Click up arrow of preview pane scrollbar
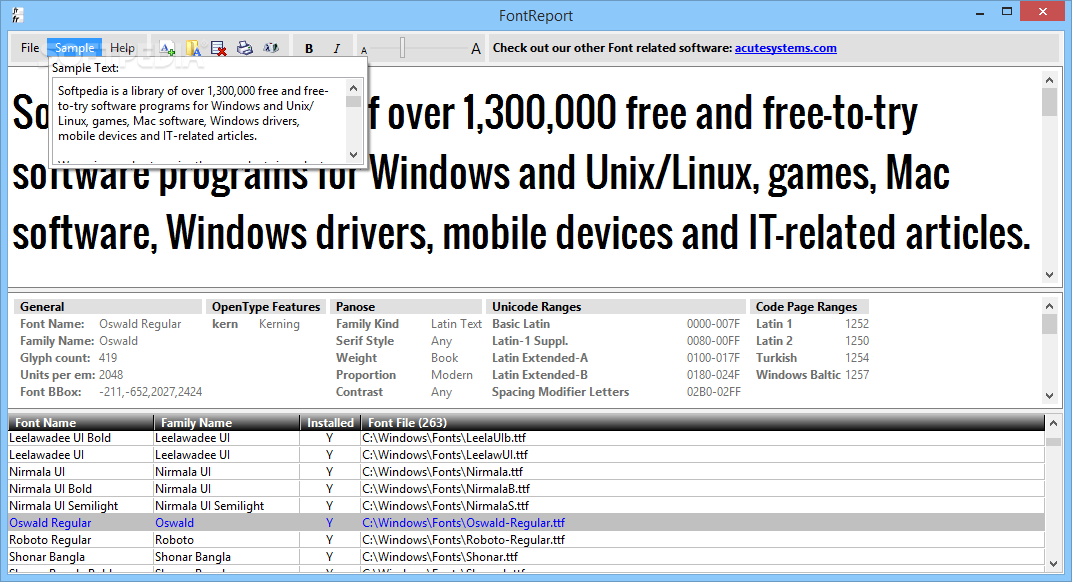The height and width of the screenshot is (582, 1072). coord(1049,80)
